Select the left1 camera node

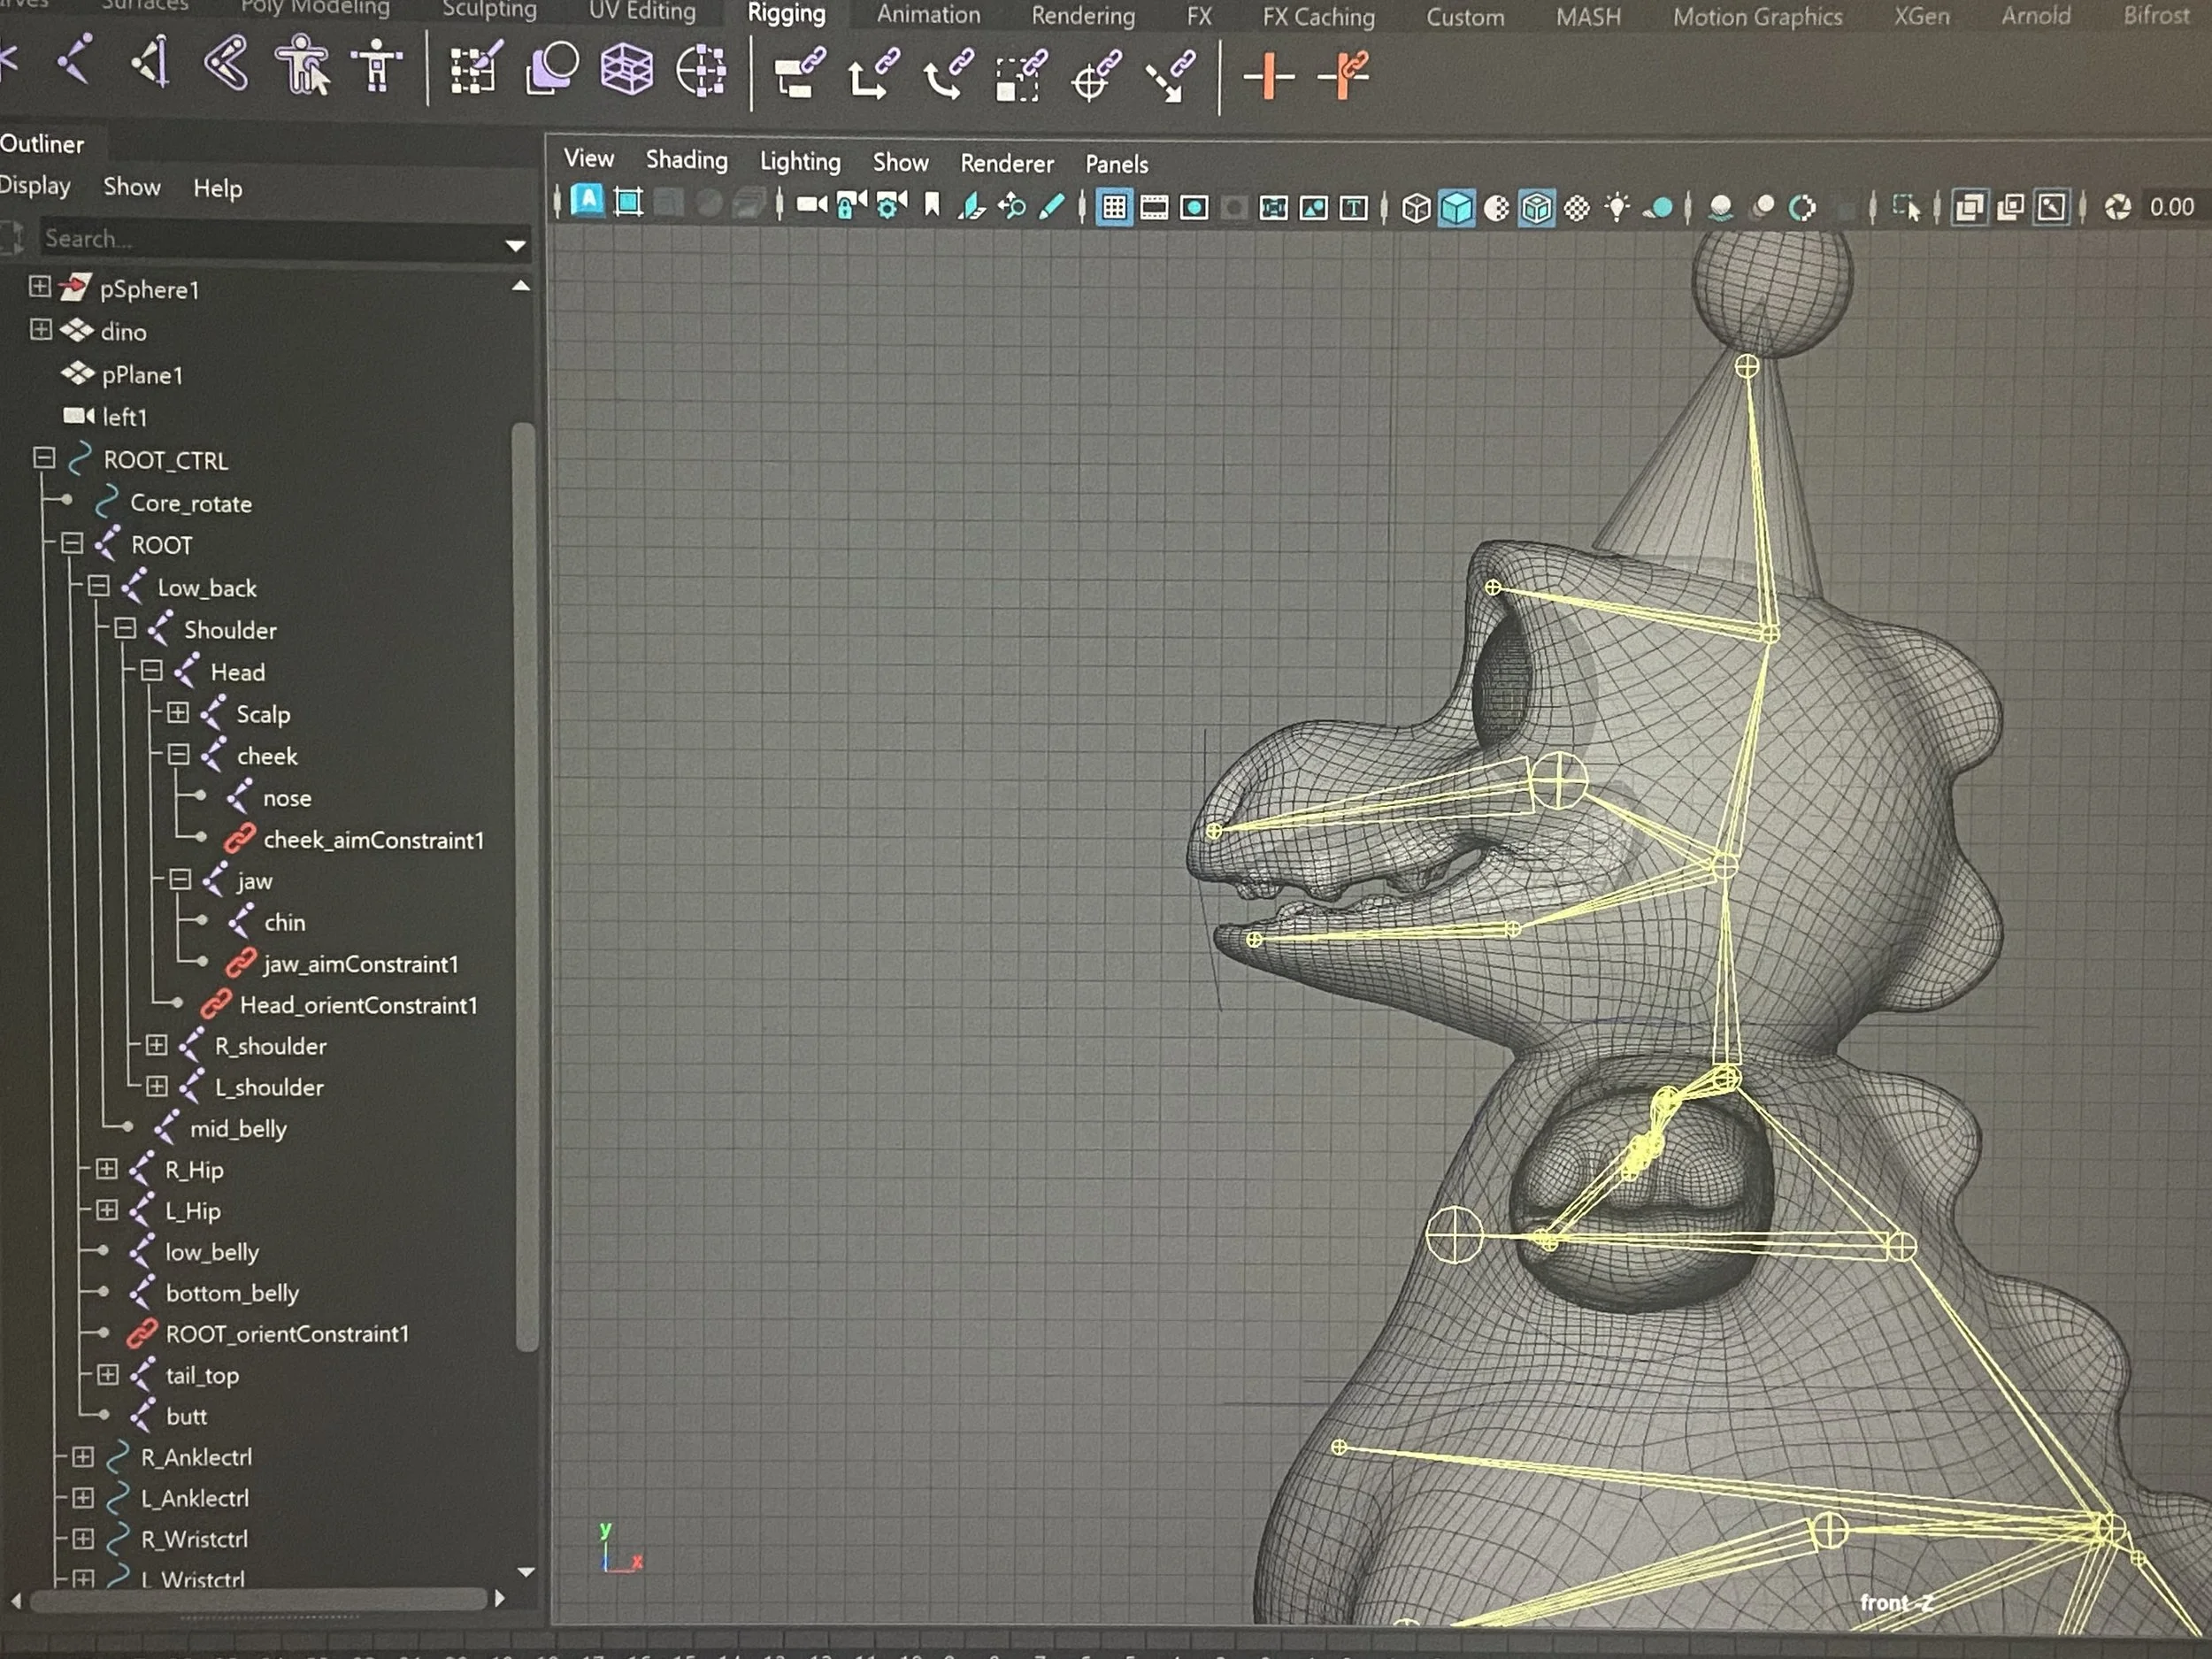coord(124,416)
